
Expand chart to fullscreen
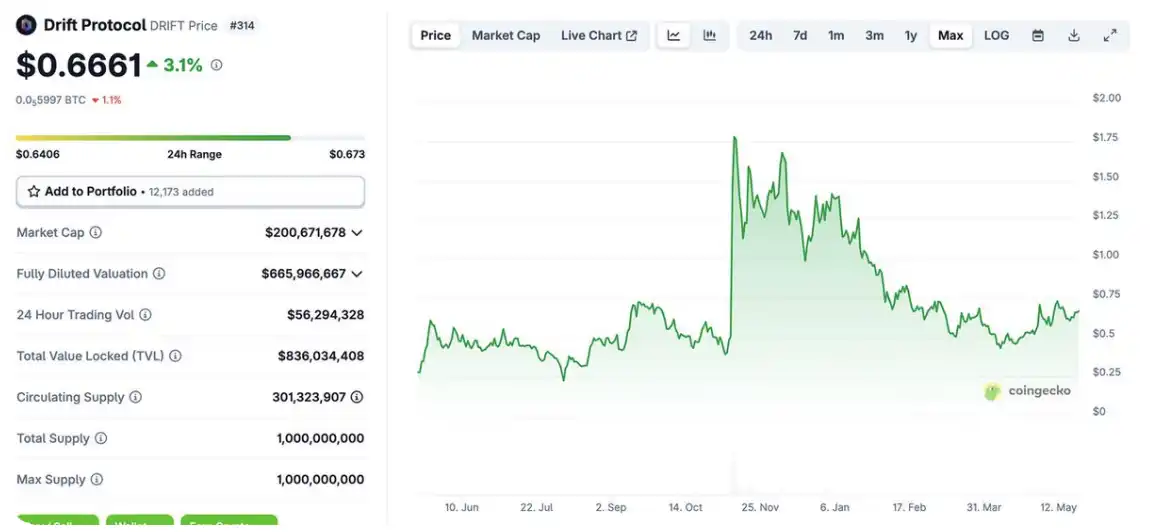click(x=1110, y=36)
